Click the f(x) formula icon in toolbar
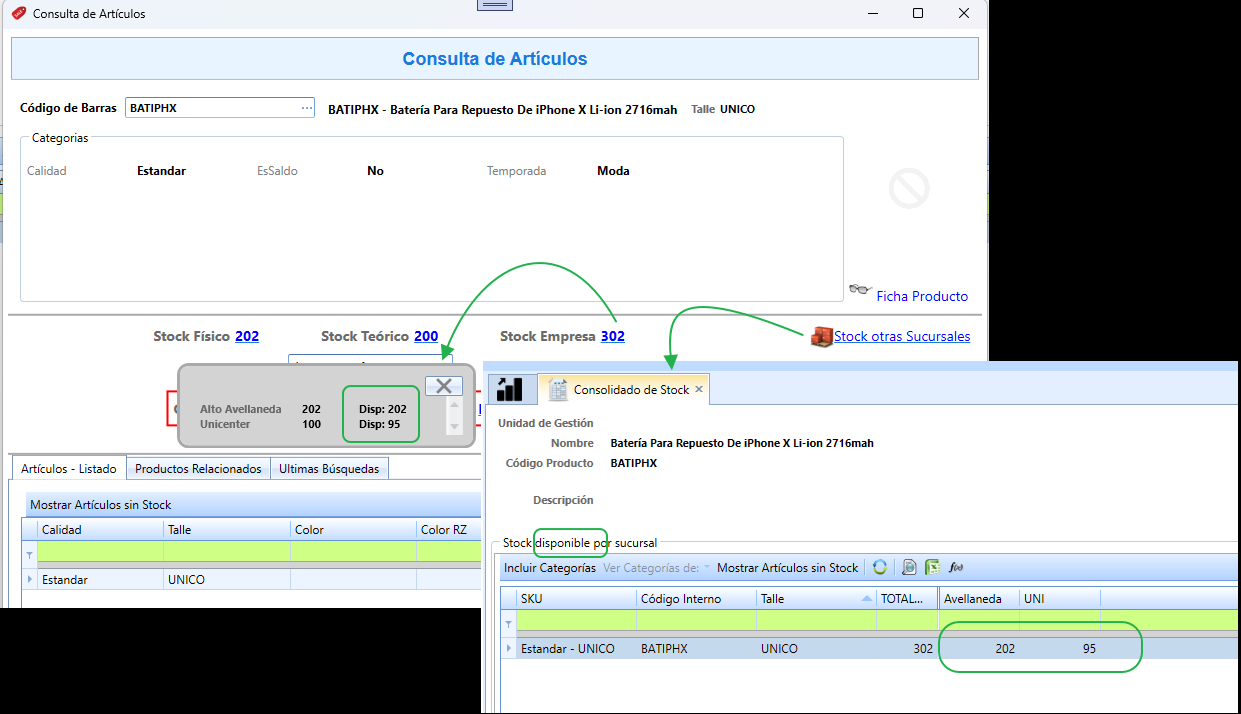This screenshot has height=714, width=1241. (956, 567)
